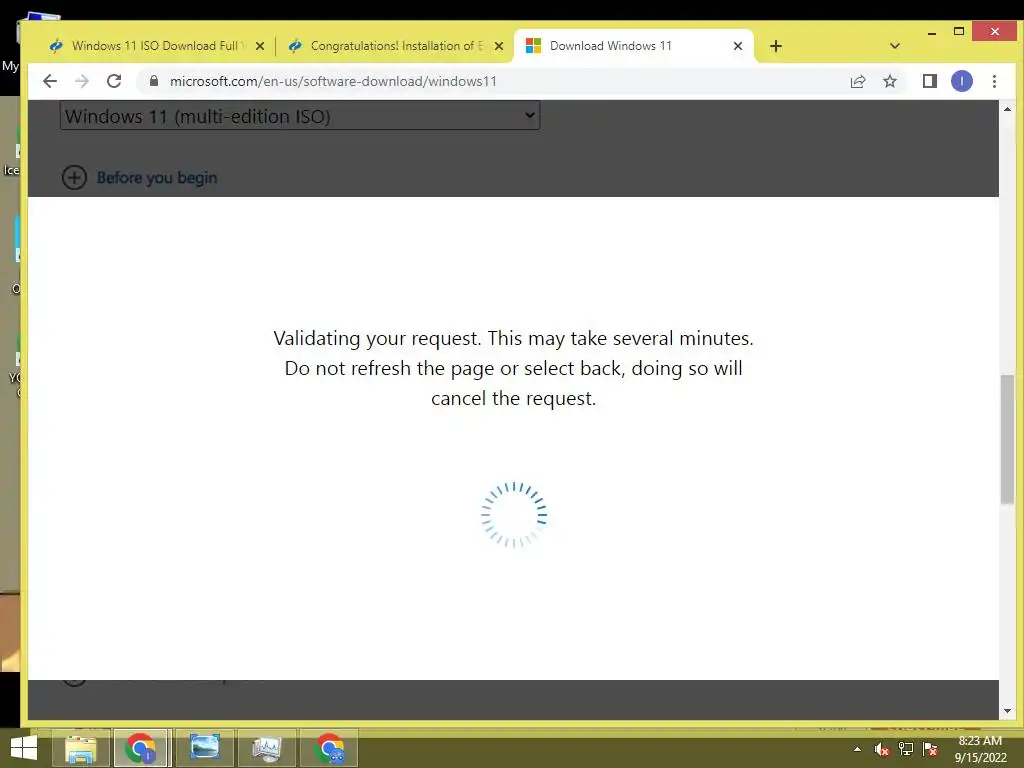Show hidden tray icons arrow
The image size is (1024, 768).
857,749
